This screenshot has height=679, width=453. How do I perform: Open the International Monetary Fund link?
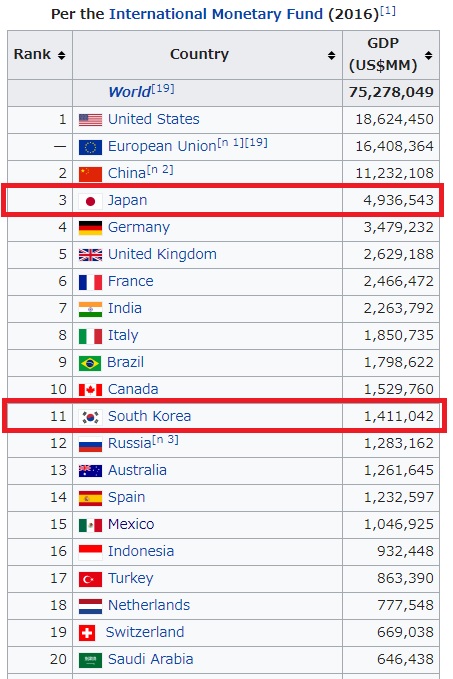pyautogui.click(x=216, y=14)
